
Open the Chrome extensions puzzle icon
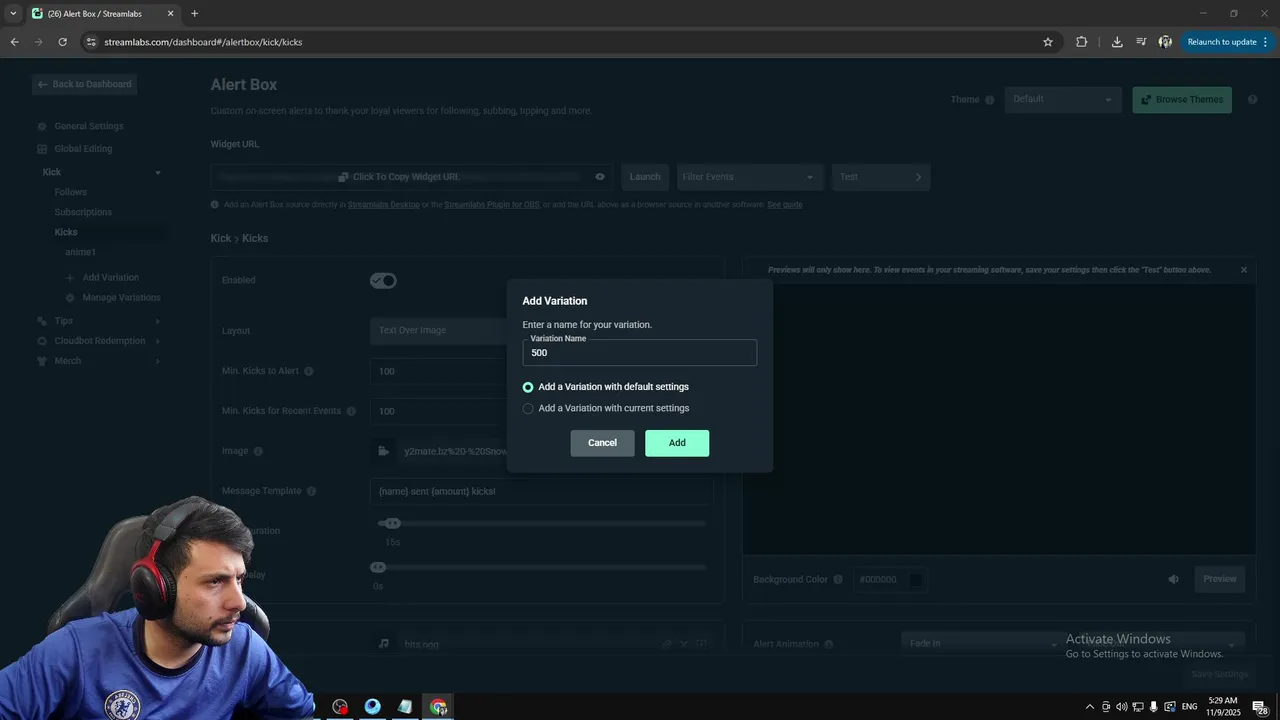click(x=1081, y=42)
